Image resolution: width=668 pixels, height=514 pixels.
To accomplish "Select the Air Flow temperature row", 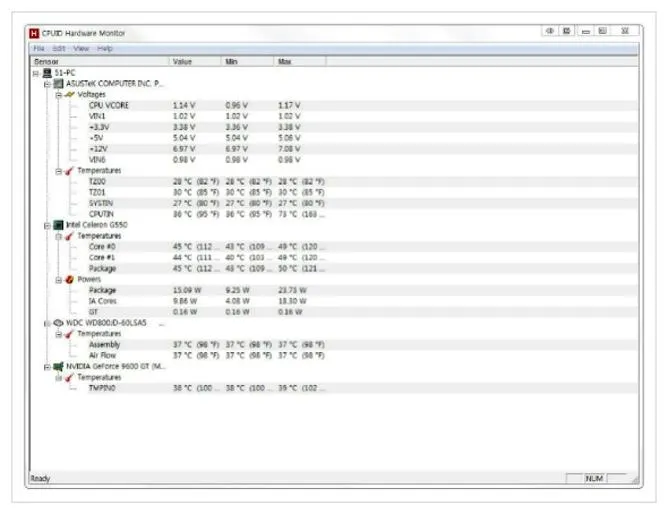I will pyautogui.click(x=362, y=356).
